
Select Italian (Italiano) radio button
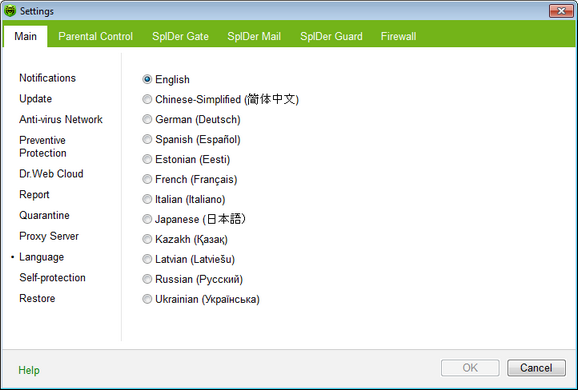147,199
